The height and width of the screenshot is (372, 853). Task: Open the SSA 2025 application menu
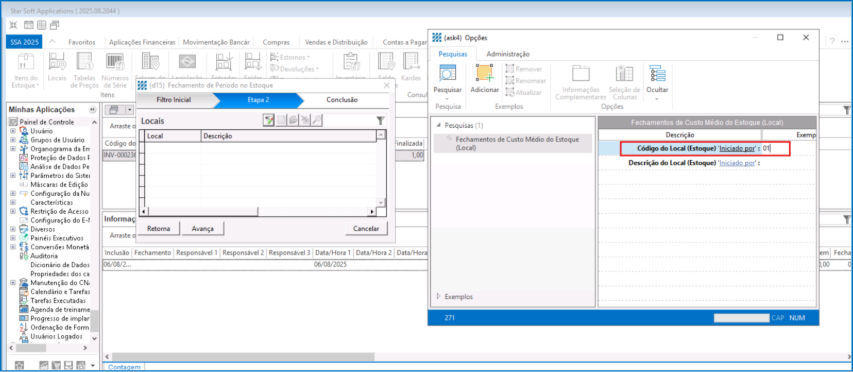[24, 42]
